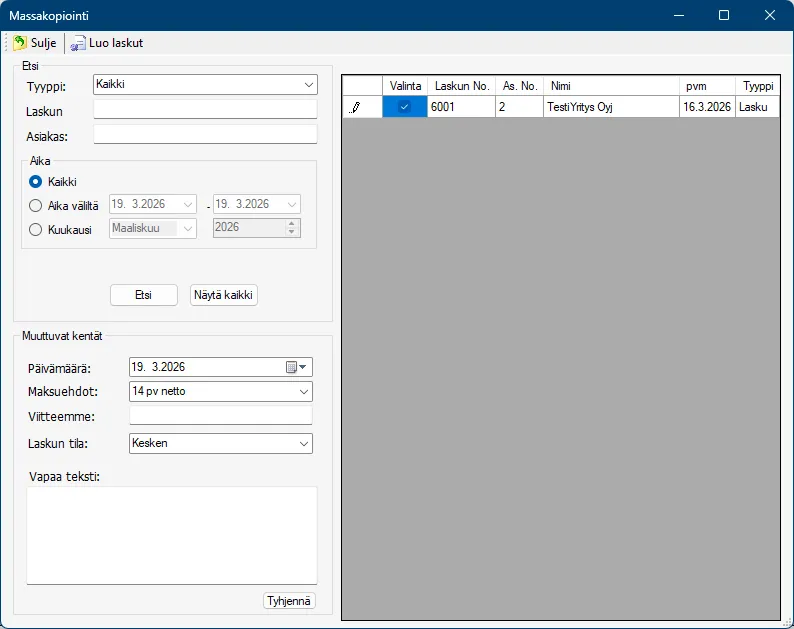Select the Aika väliltä radio button

pyautogui.click(x=36, y=204)
